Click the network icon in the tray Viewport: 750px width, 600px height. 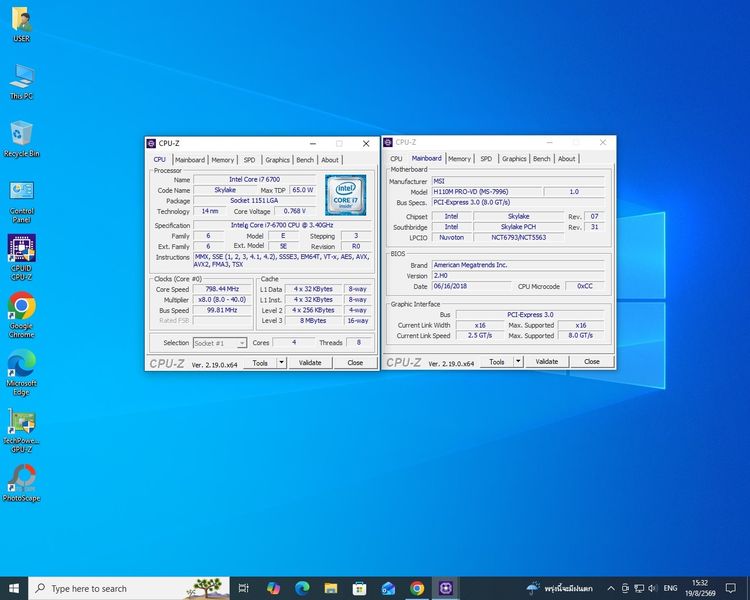639,588
